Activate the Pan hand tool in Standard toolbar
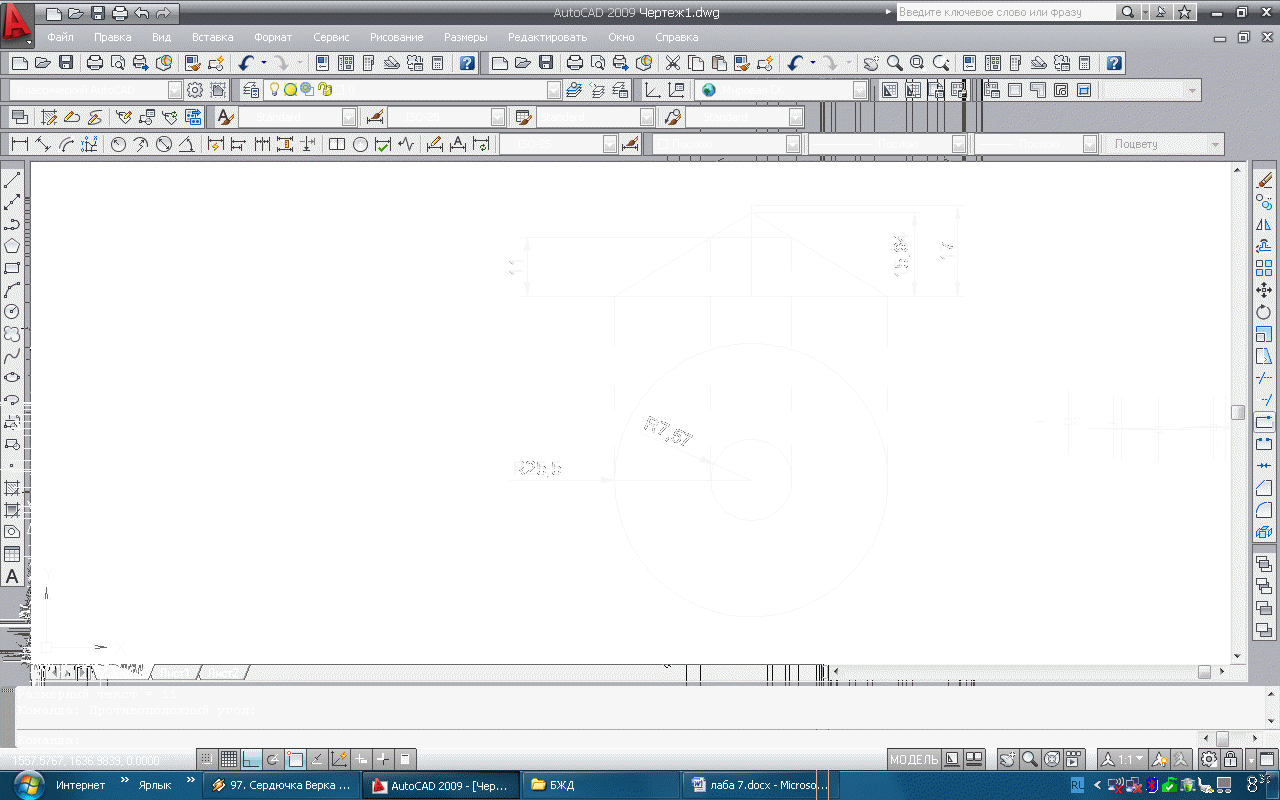The image size is (1280, 800). point(871,63)
